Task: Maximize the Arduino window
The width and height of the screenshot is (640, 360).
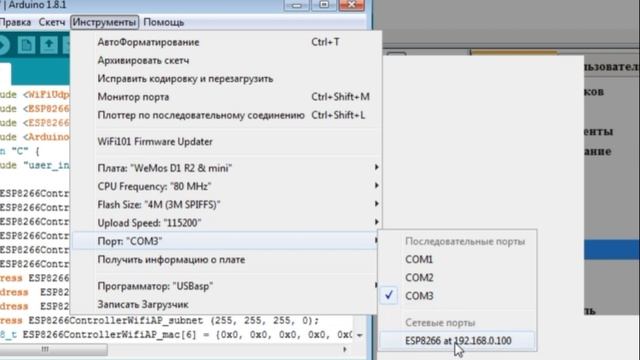Action: (x=324, y=5)
